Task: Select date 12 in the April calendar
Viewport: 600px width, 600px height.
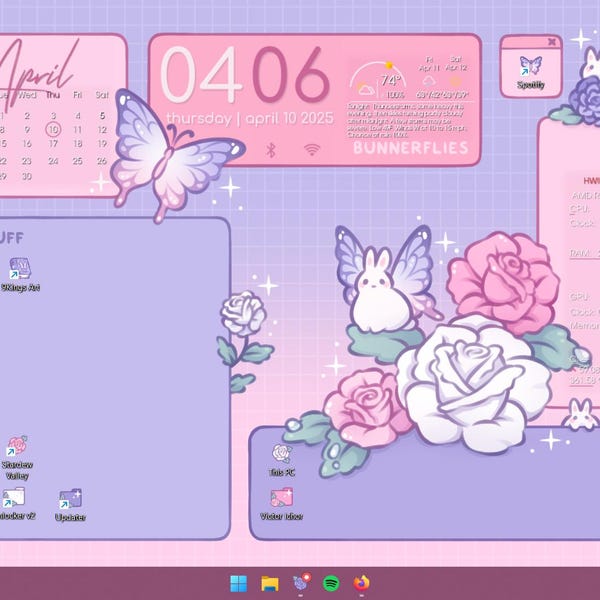Action: (x=102, y=130)
